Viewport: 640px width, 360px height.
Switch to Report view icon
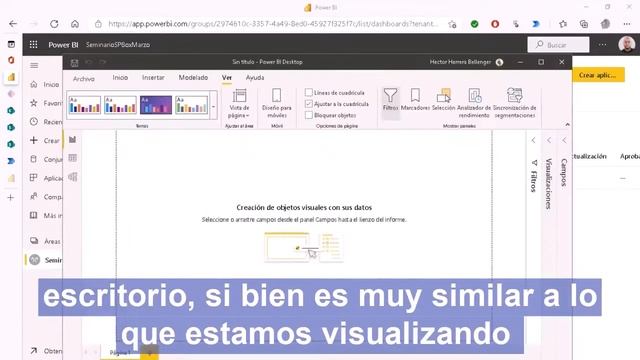[x=73, y=140]
